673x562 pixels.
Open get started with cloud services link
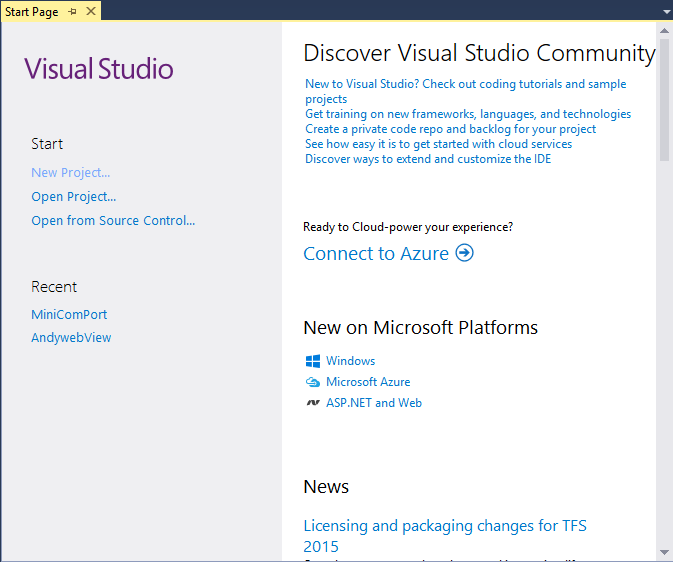coord(439,144)
